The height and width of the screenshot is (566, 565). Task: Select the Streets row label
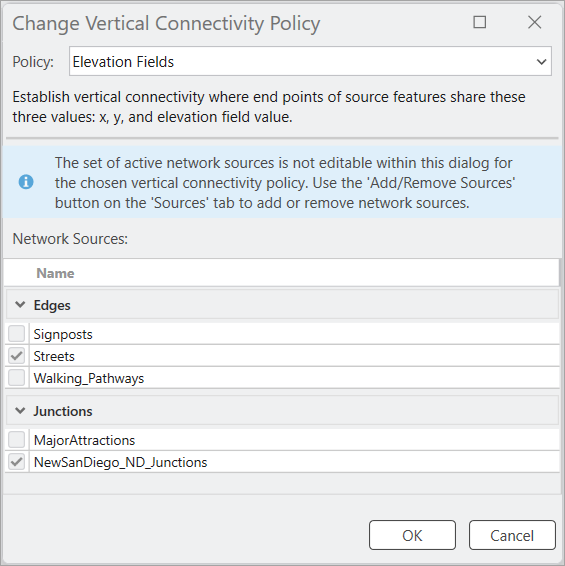[54, 356]
